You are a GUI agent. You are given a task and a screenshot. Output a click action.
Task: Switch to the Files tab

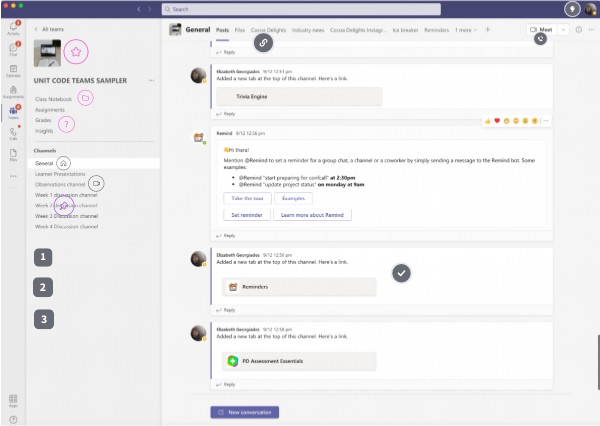240,30
